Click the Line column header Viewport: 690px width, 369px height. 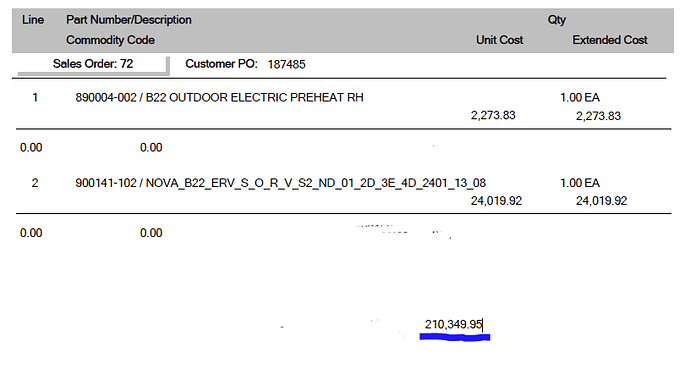click(33, 20)
